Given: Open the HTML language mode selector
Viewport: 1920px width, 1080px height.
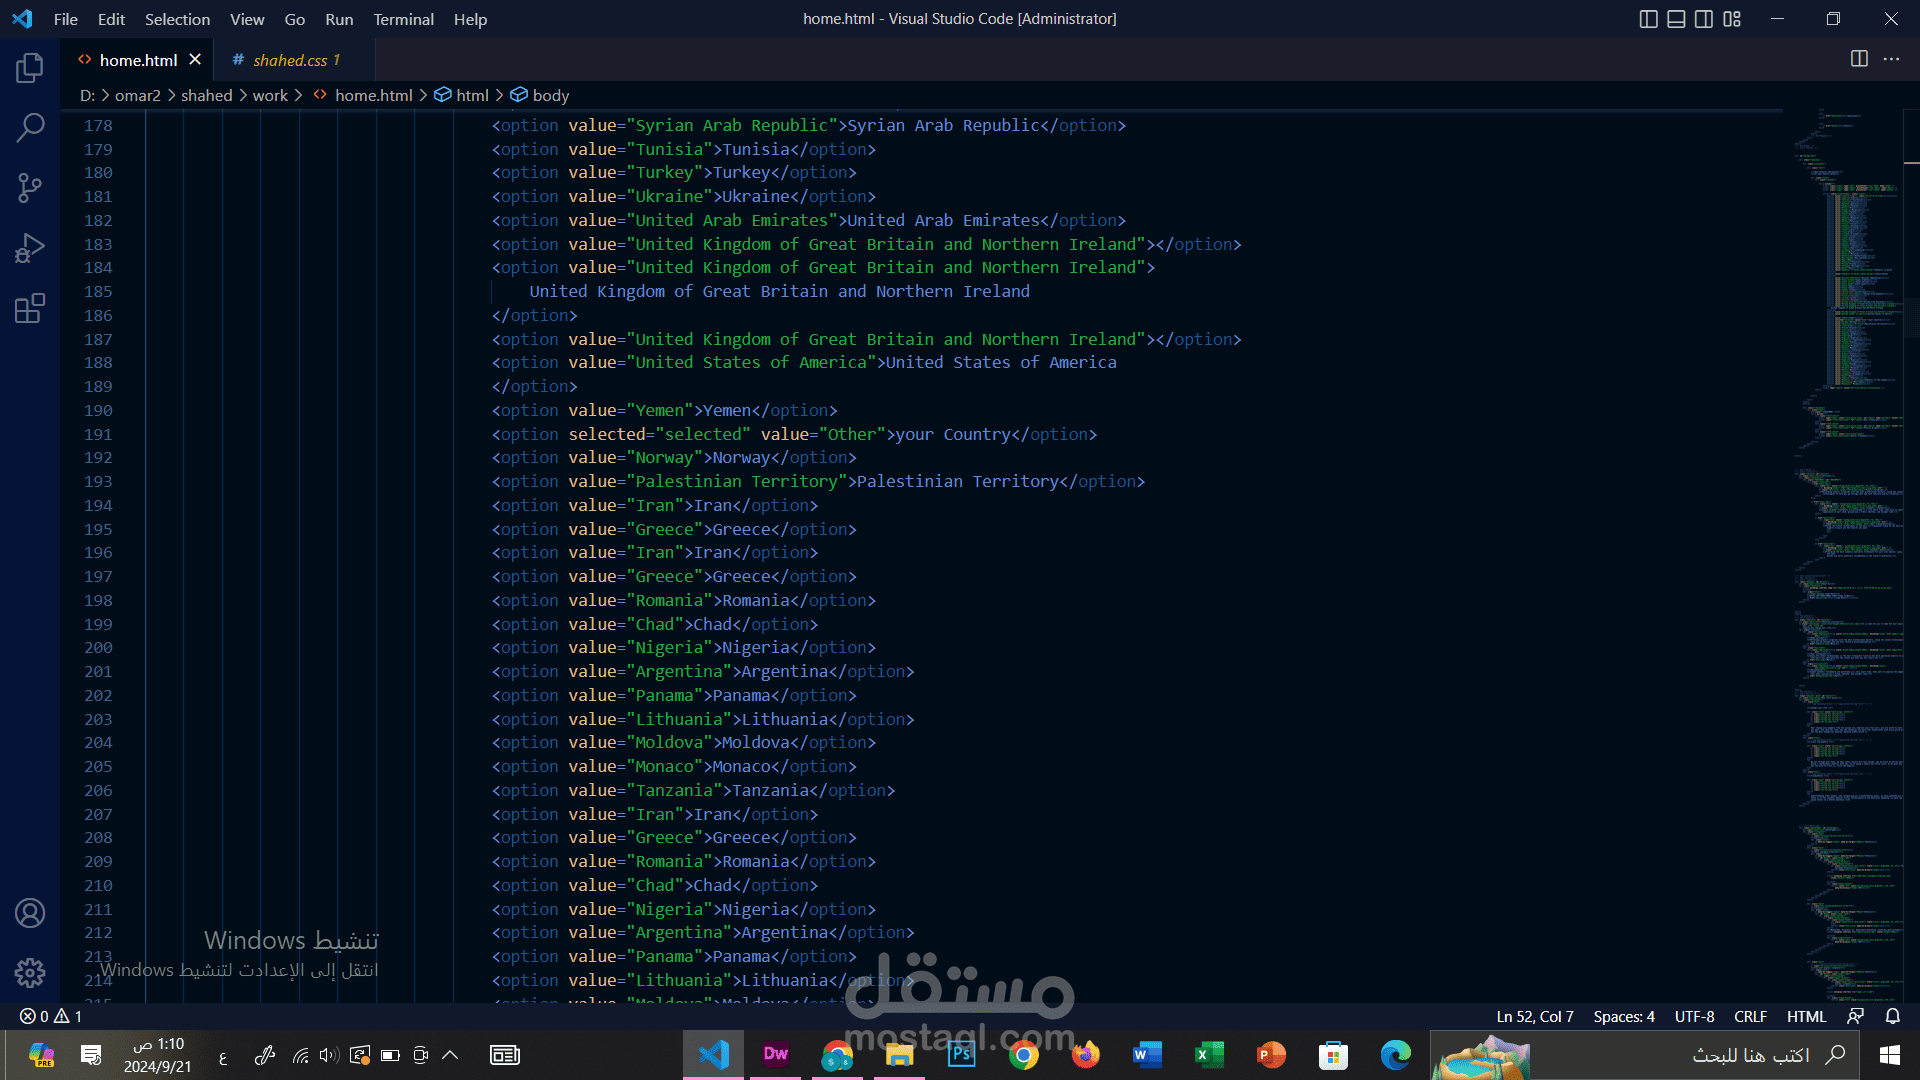Looking at the screenshot, I should tap(1806, 1016).
